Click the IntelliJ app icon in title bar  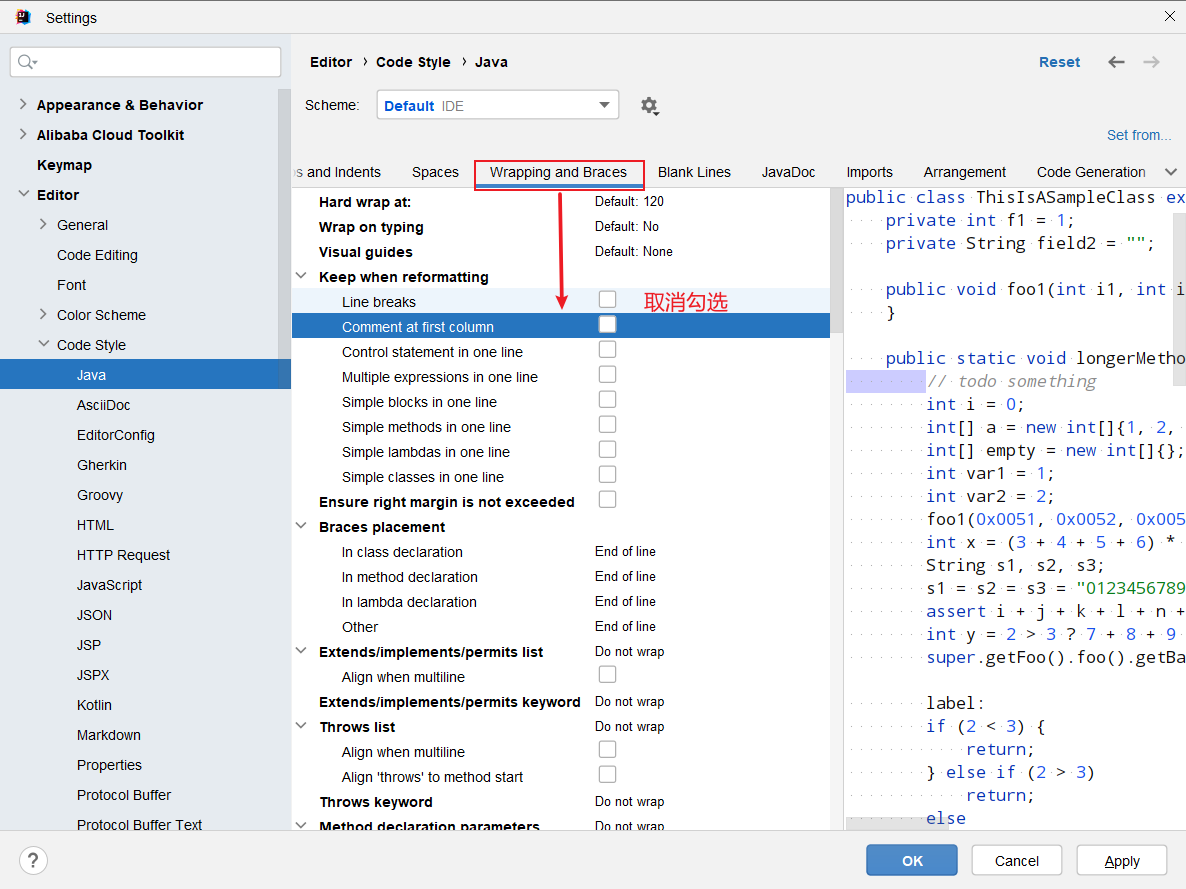click(x=23, y=17)
